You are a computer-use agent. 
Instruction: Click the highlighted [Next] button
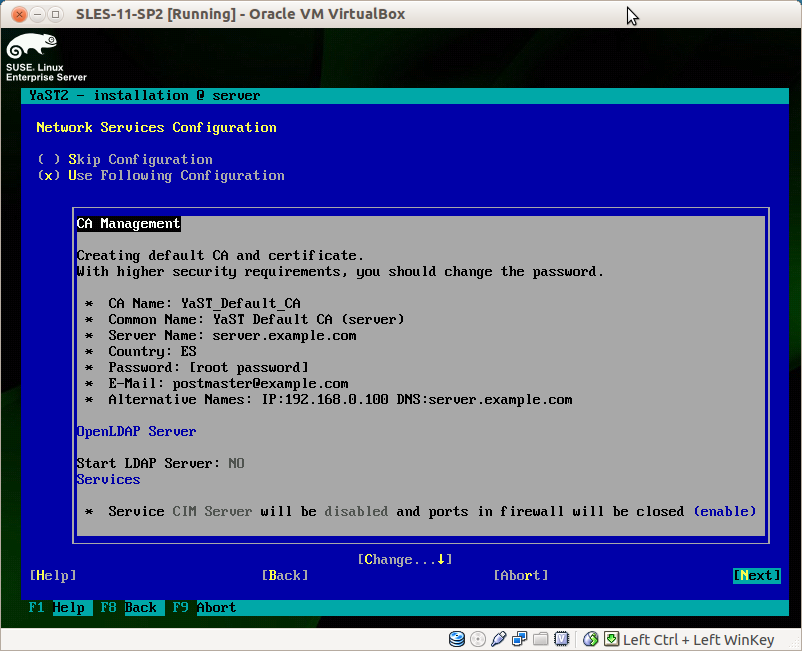click(x=757, y=575)
